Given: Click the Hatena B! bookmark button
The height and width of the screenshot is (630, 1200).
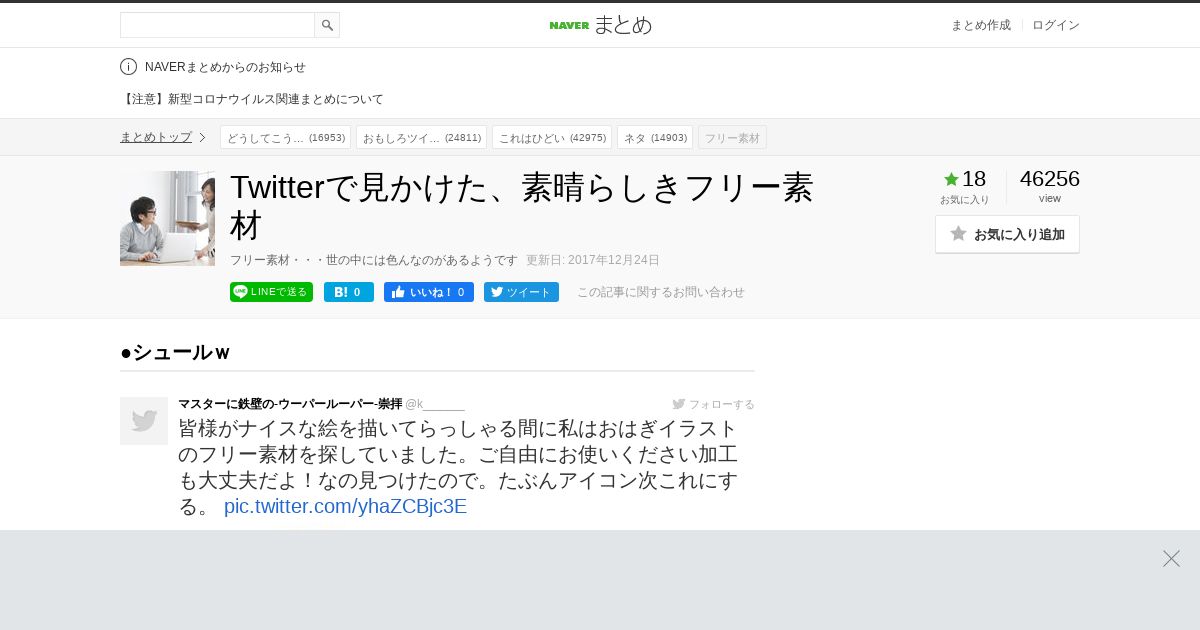Looking at the screenshot, I should pos(349,292).
